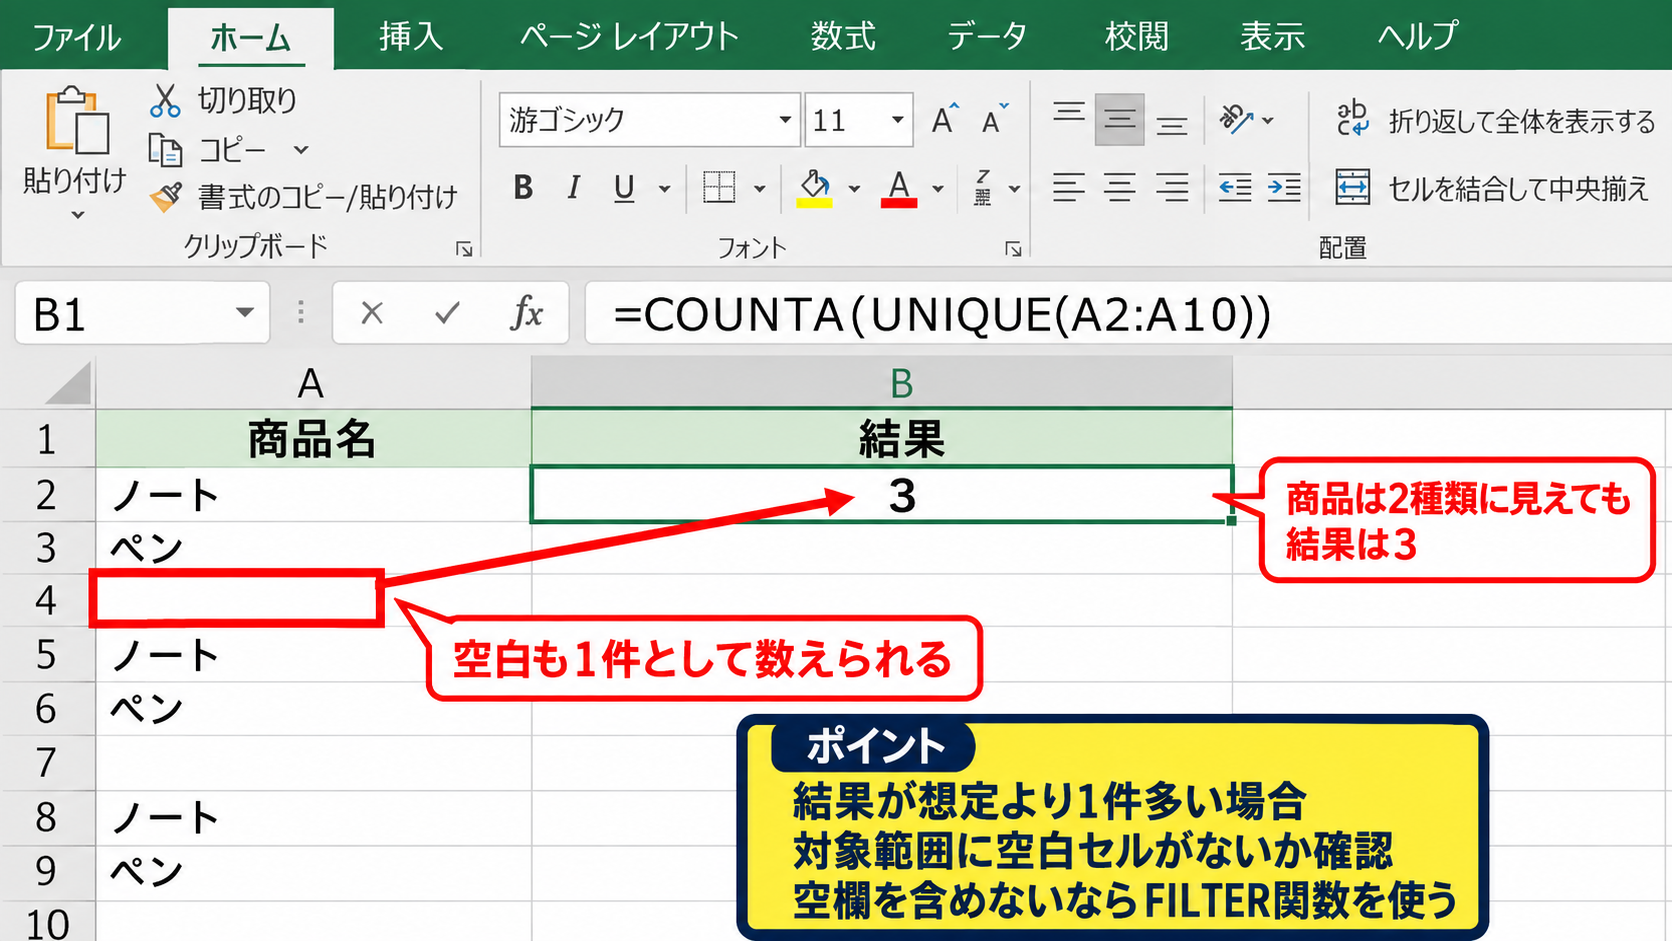Screen dimensions: 1672x941
Task: Toggle middle vertical alignment
Action: click(1119, 120)
